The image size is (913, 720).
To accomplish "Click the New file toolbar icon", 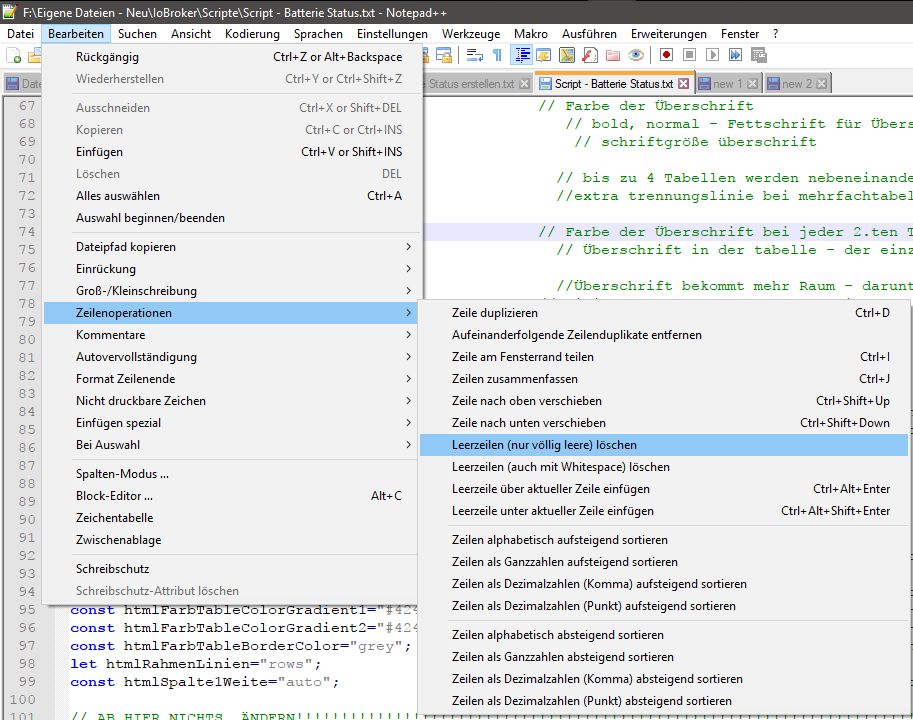I will coord(13,55).
